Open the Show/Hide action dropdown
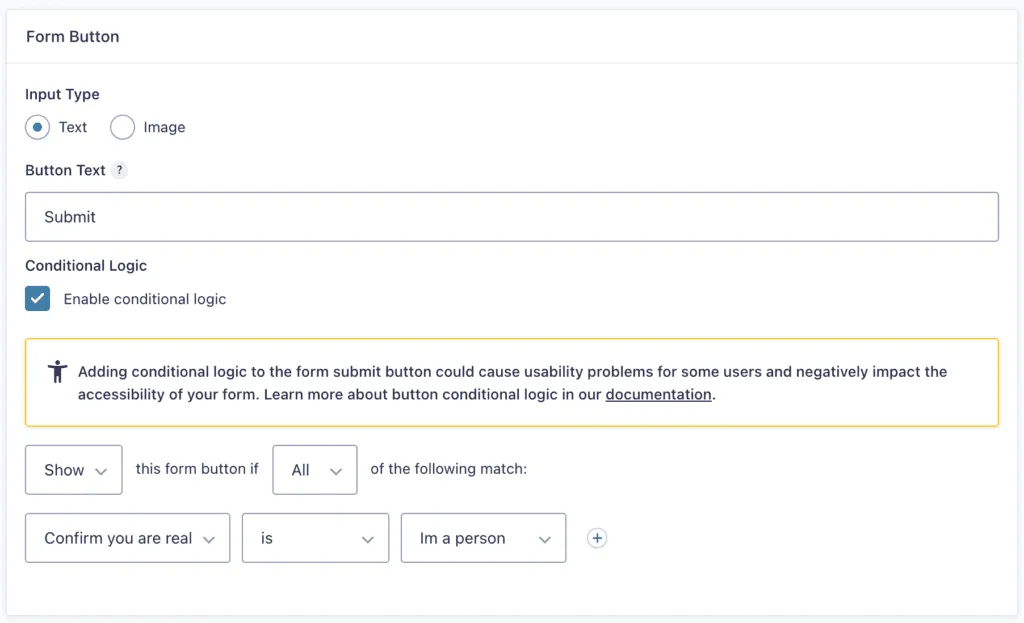 (x=74, y=470)
